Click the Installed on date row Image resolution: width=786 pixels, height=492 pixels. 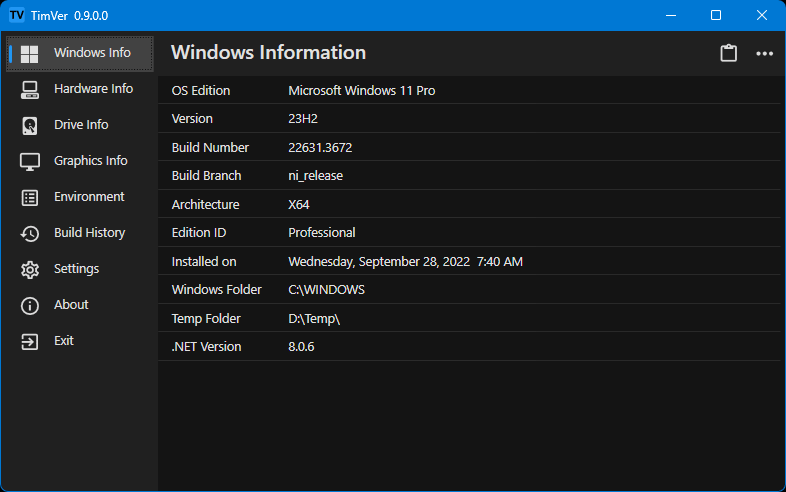(405, 262)
